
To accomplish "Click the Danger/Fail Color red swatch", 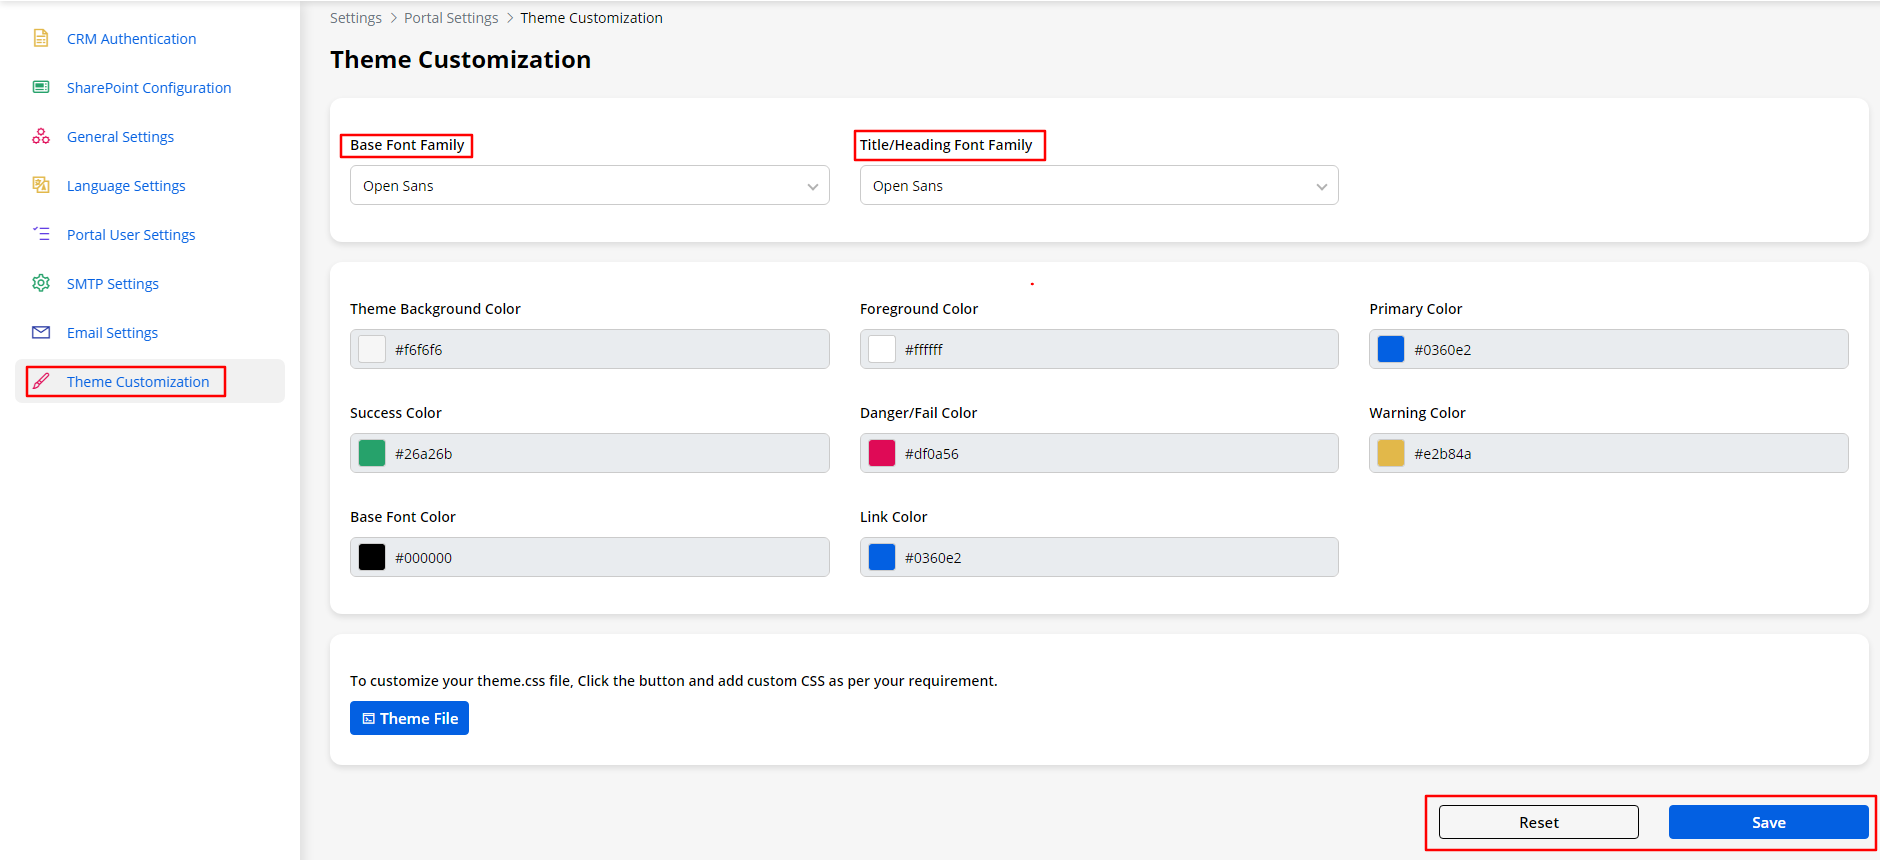I will point(881,453).
